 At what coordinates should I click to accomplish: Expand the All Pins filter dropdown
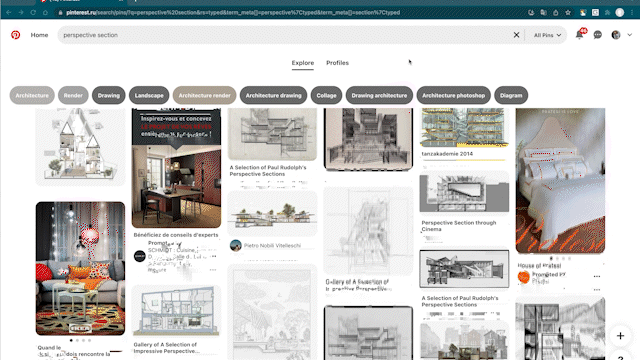[x=547, y=35]
